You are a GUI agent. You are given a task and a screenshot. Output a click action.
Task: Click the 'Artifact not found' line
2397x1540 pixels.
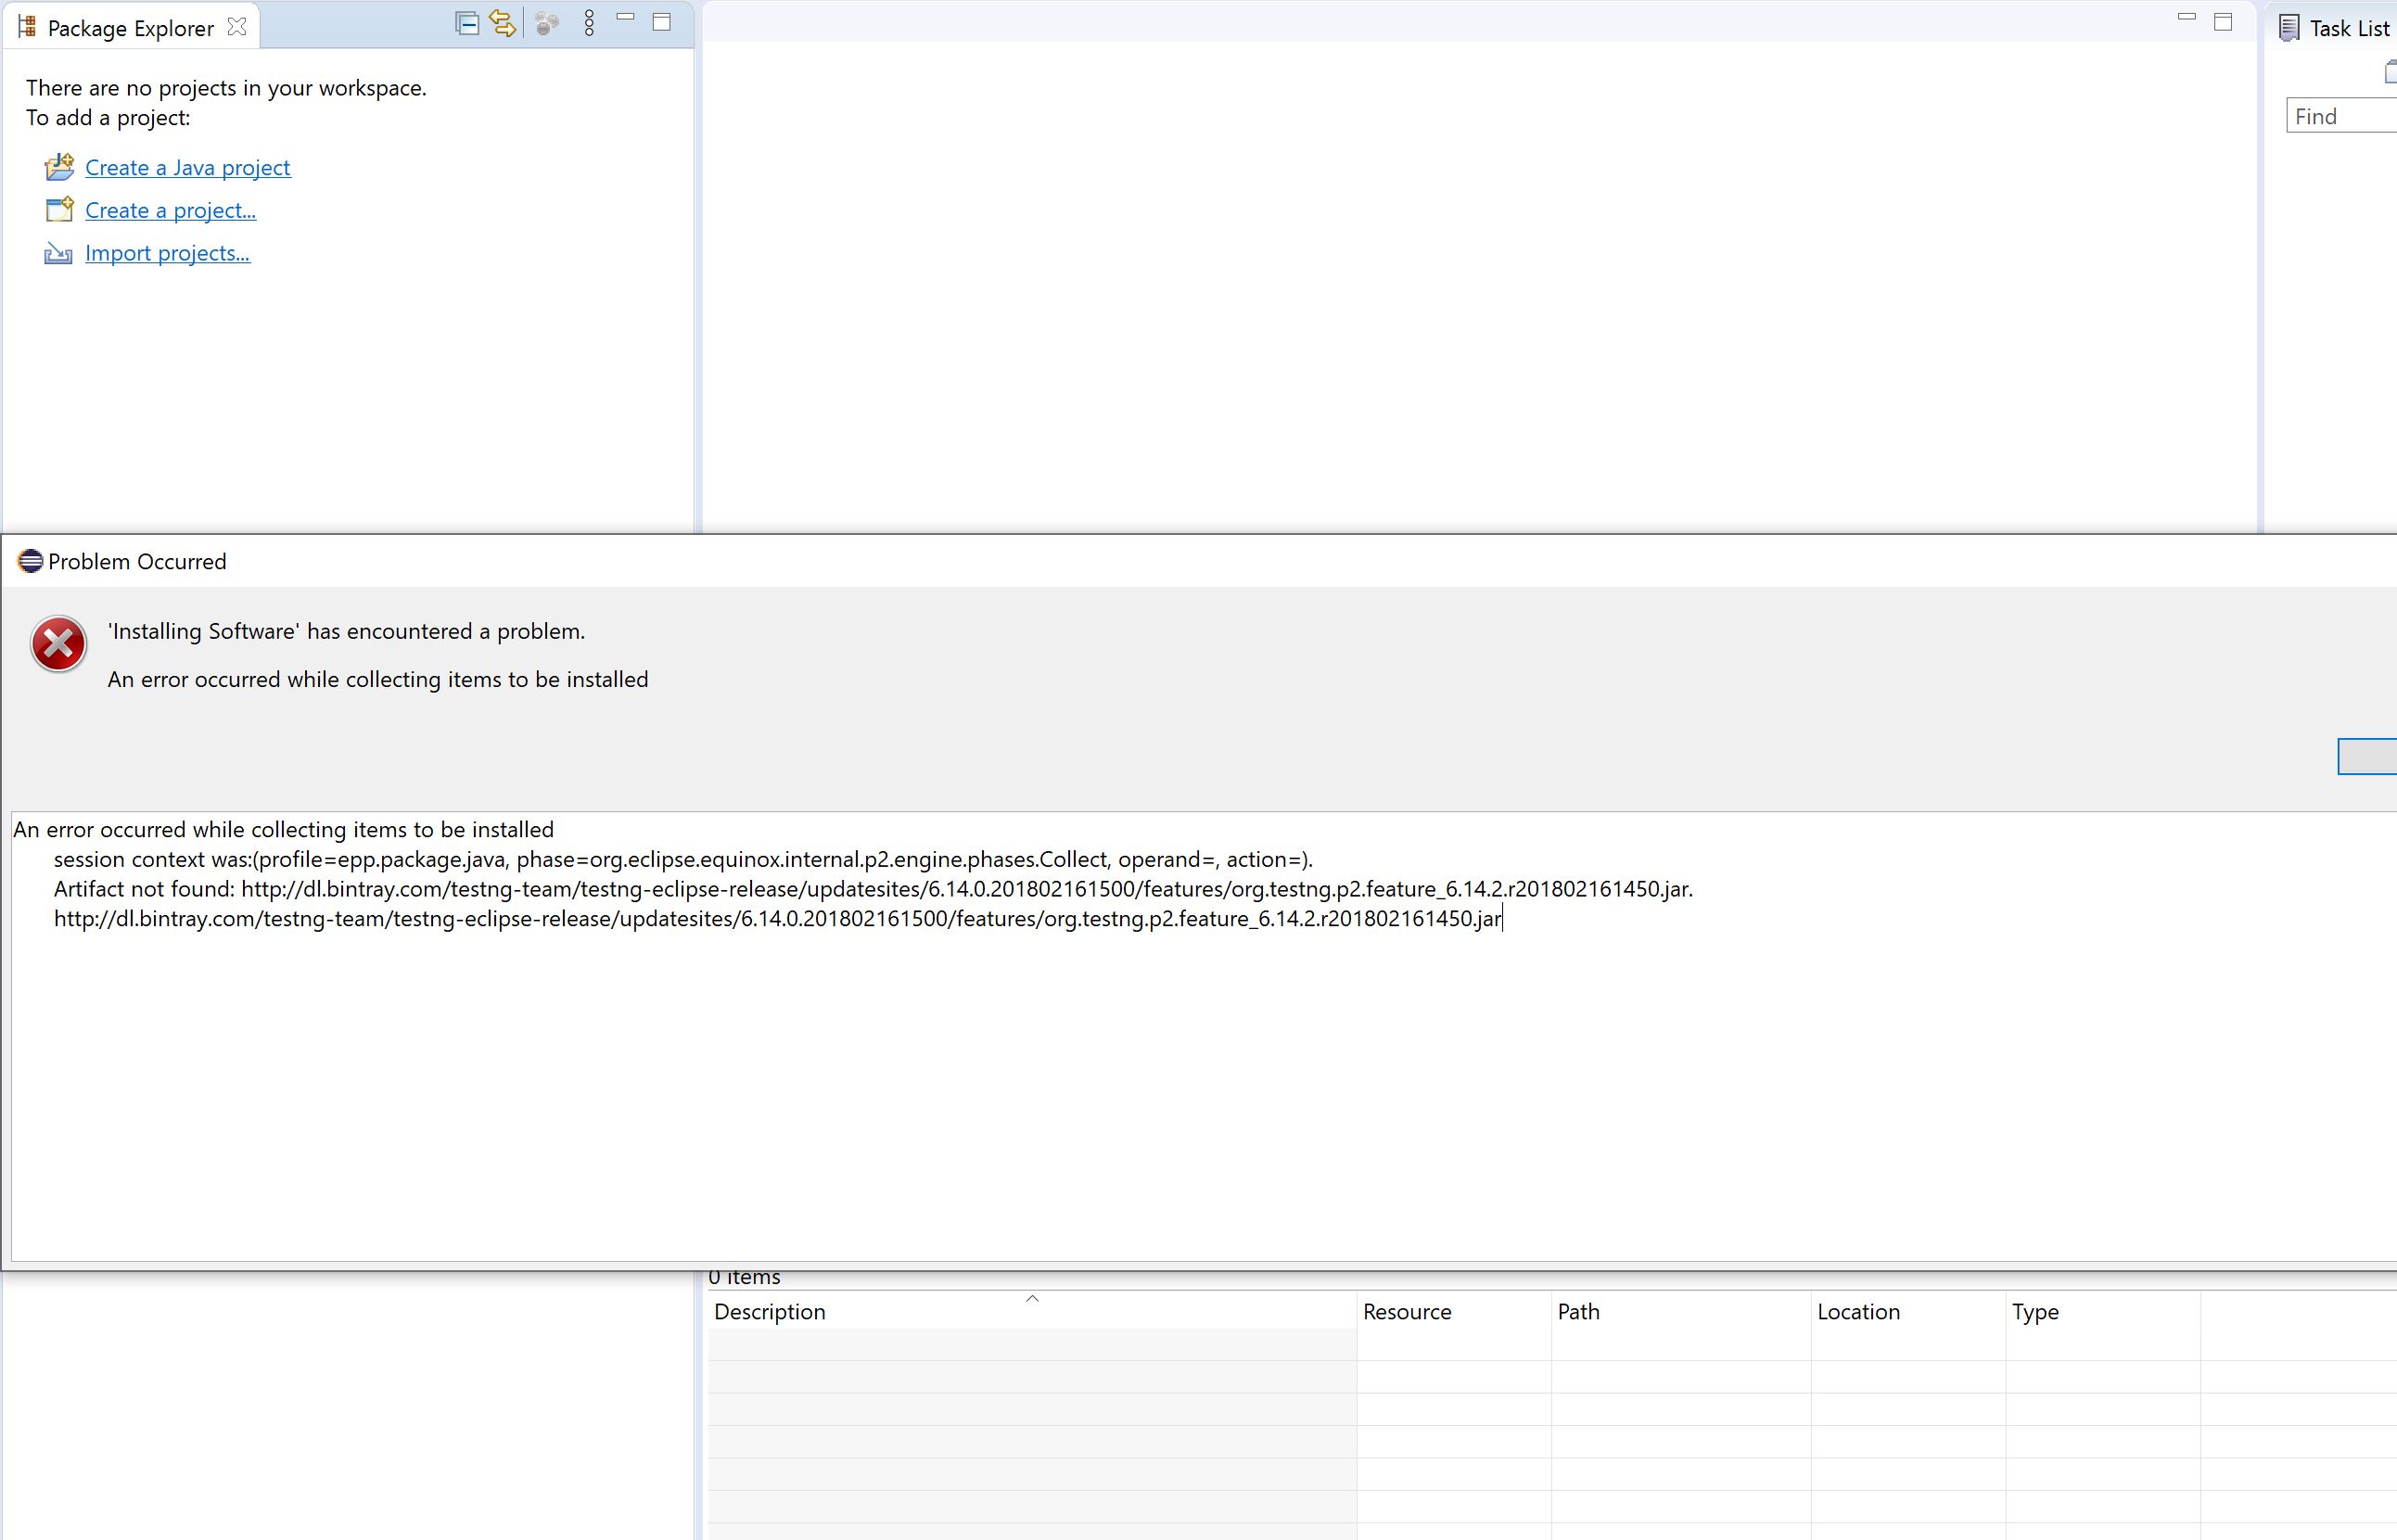873,889
